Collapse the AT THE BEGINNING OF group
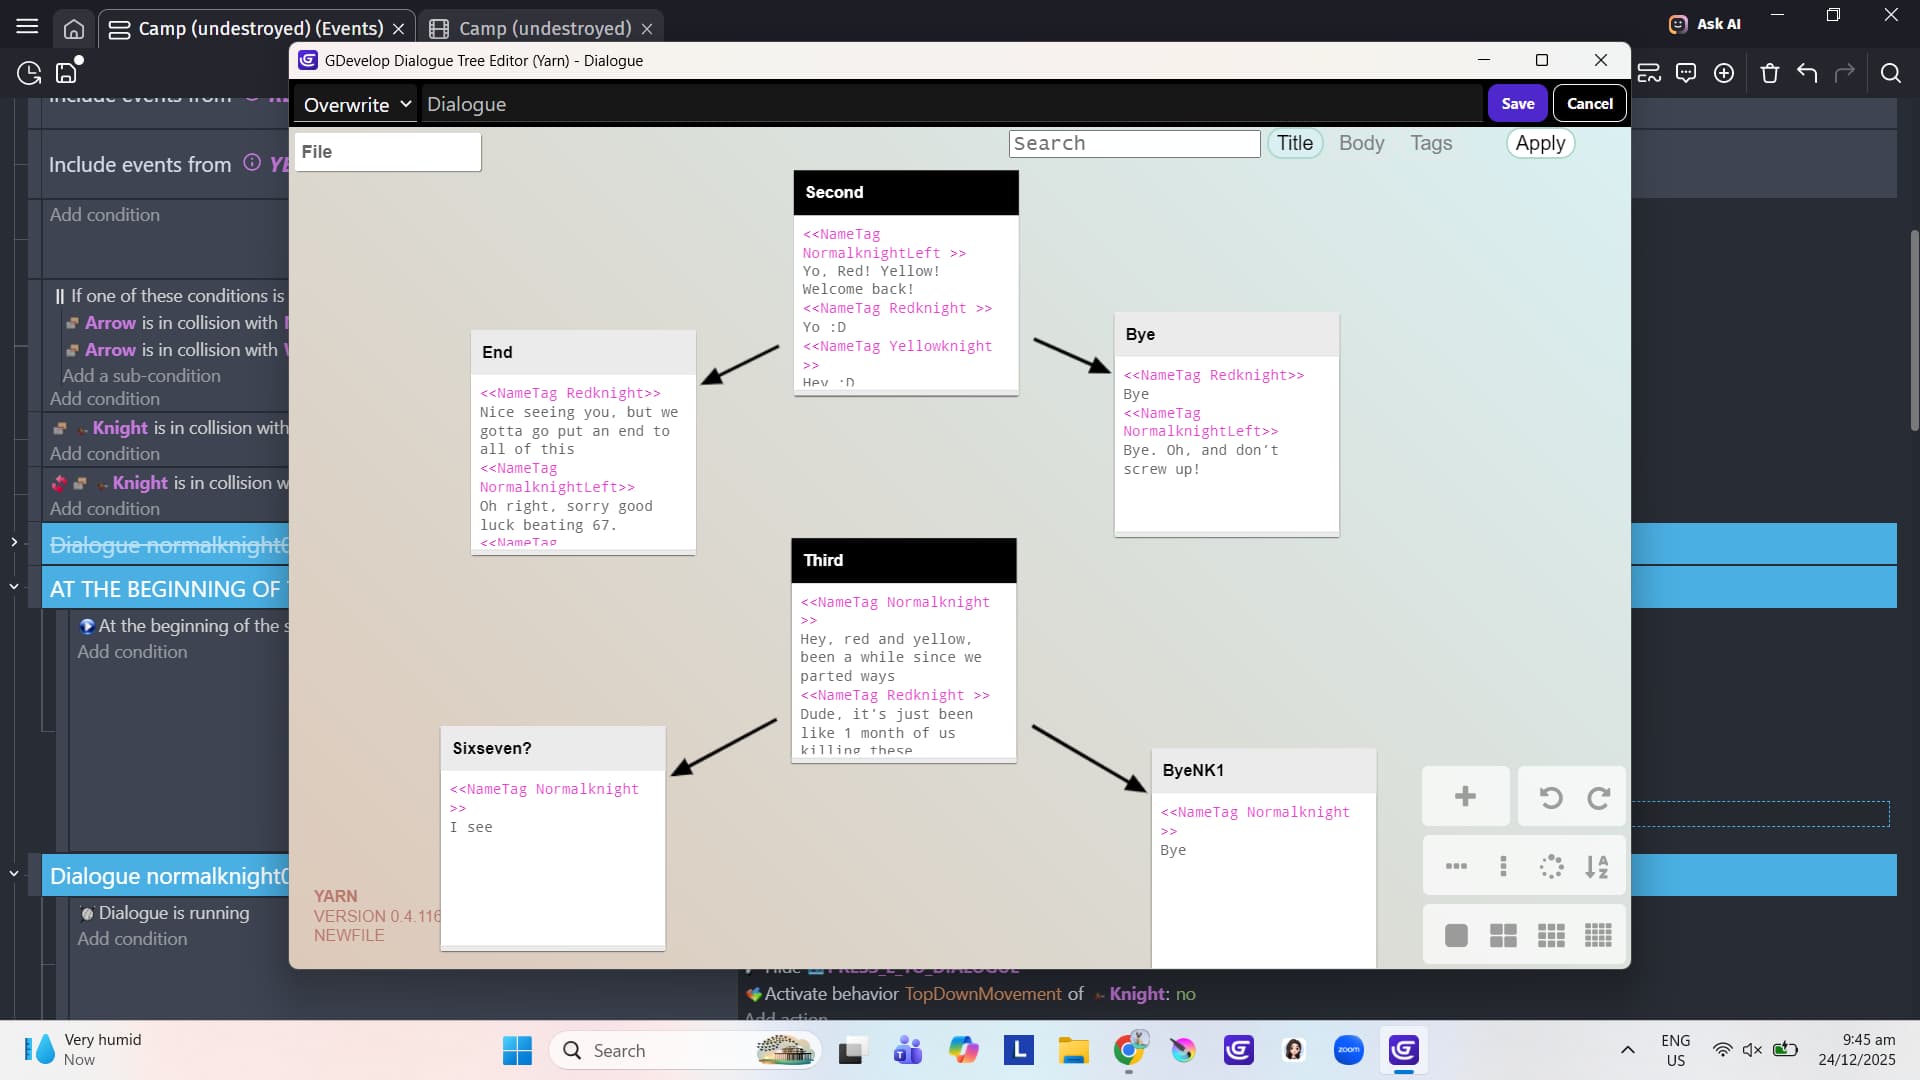Image resolution: width=1920 pixels, height=1080 pixels. coord(14,587)
